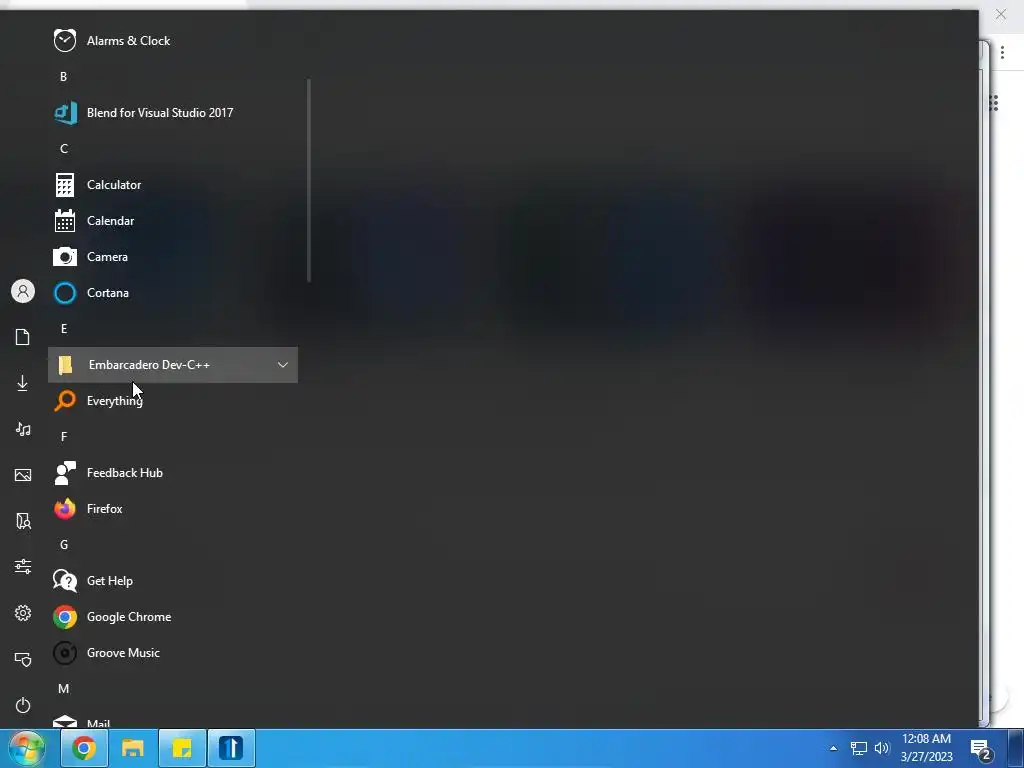Launch Blend for Visual Studio 2017
The width and height of the screenshot is (1024, 768).
coord(172,112)
